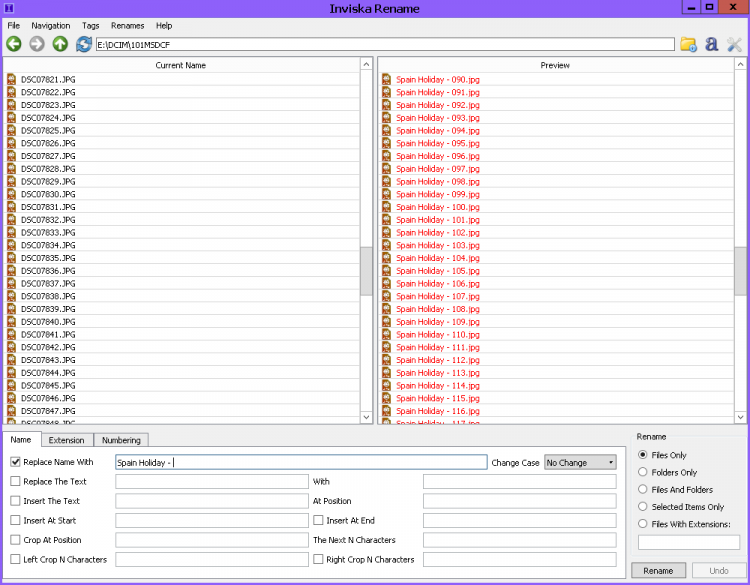Screen dimensions: 750x585
Task: Open the folder browse icon
Action: (x=688, y=44)
